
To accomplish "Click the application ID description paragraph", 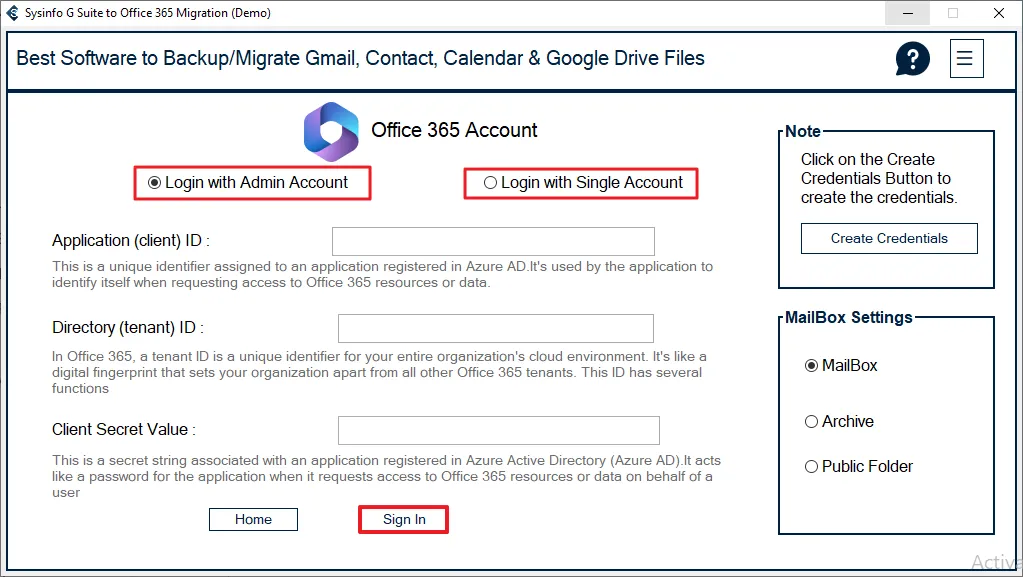I will pos(382,275).
